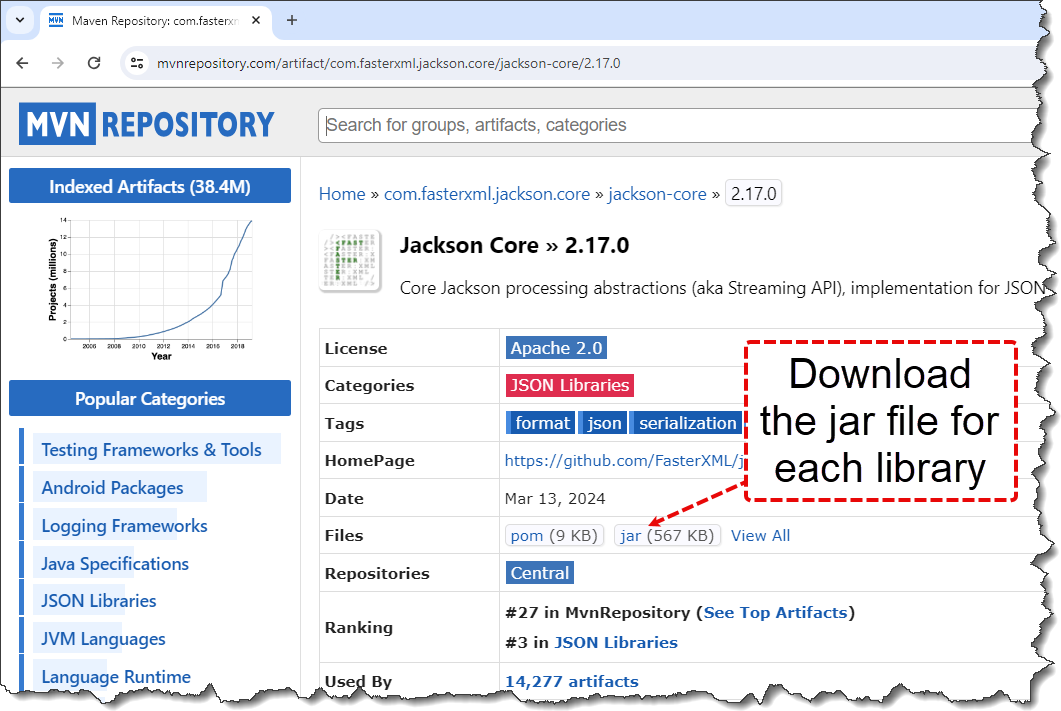Image resolution: width=1061 pixels, height=711 pixels.
Task: Click the Apache 2.0 license badge
Action: pos(556,347)
